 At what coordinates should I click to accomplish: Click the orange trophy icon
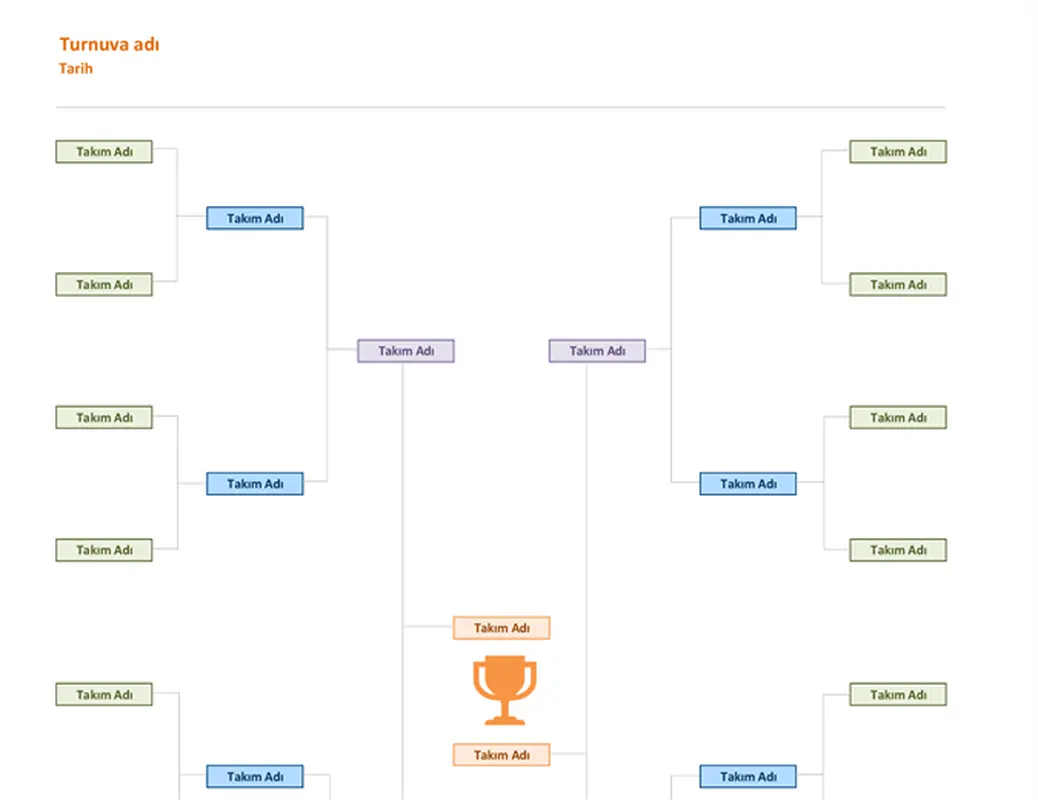[504, 690]
